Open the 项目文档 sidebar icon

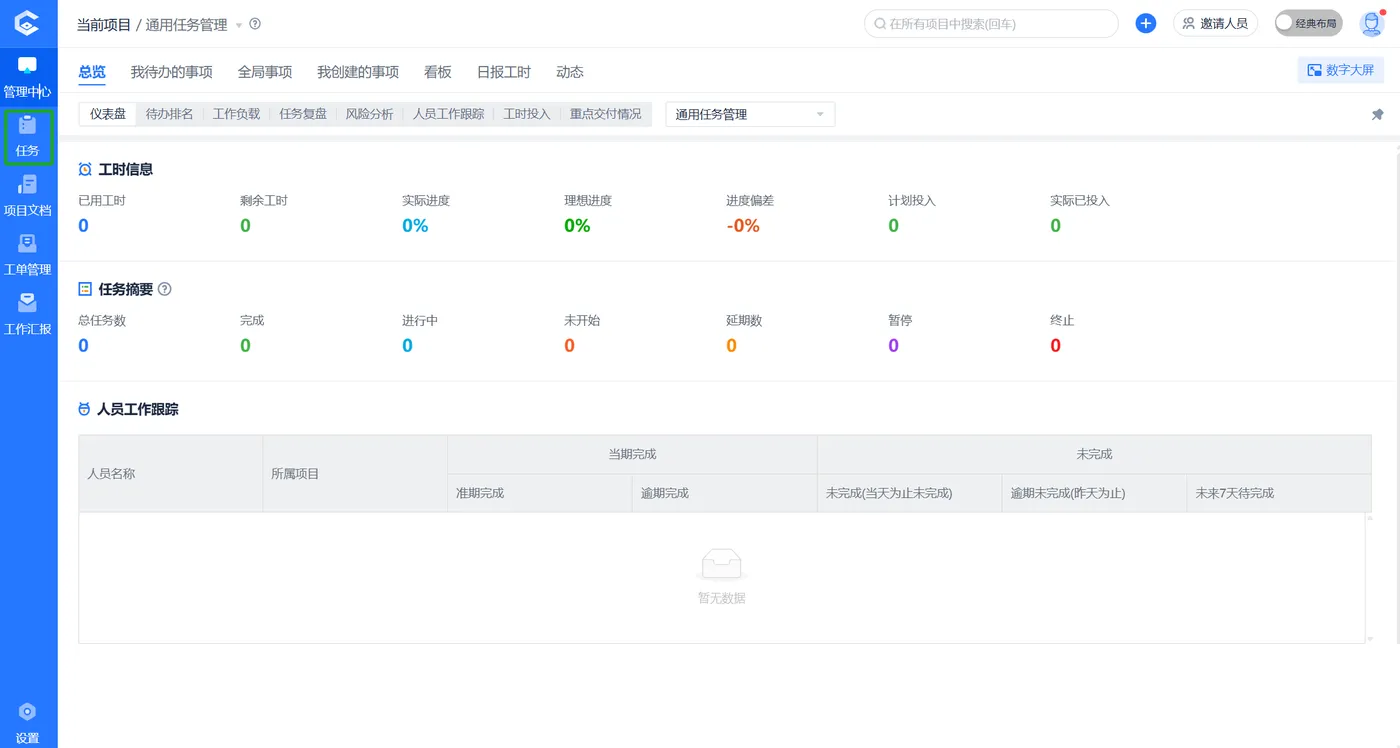29,194
